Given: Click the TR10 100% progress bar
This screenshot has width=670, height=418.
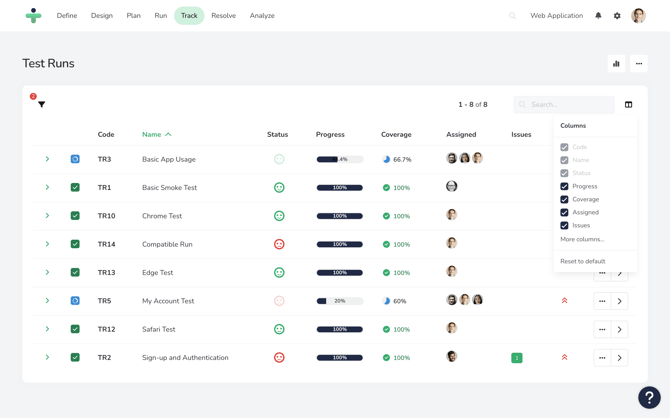Looking at the screenshot, I should click(340, 216).
